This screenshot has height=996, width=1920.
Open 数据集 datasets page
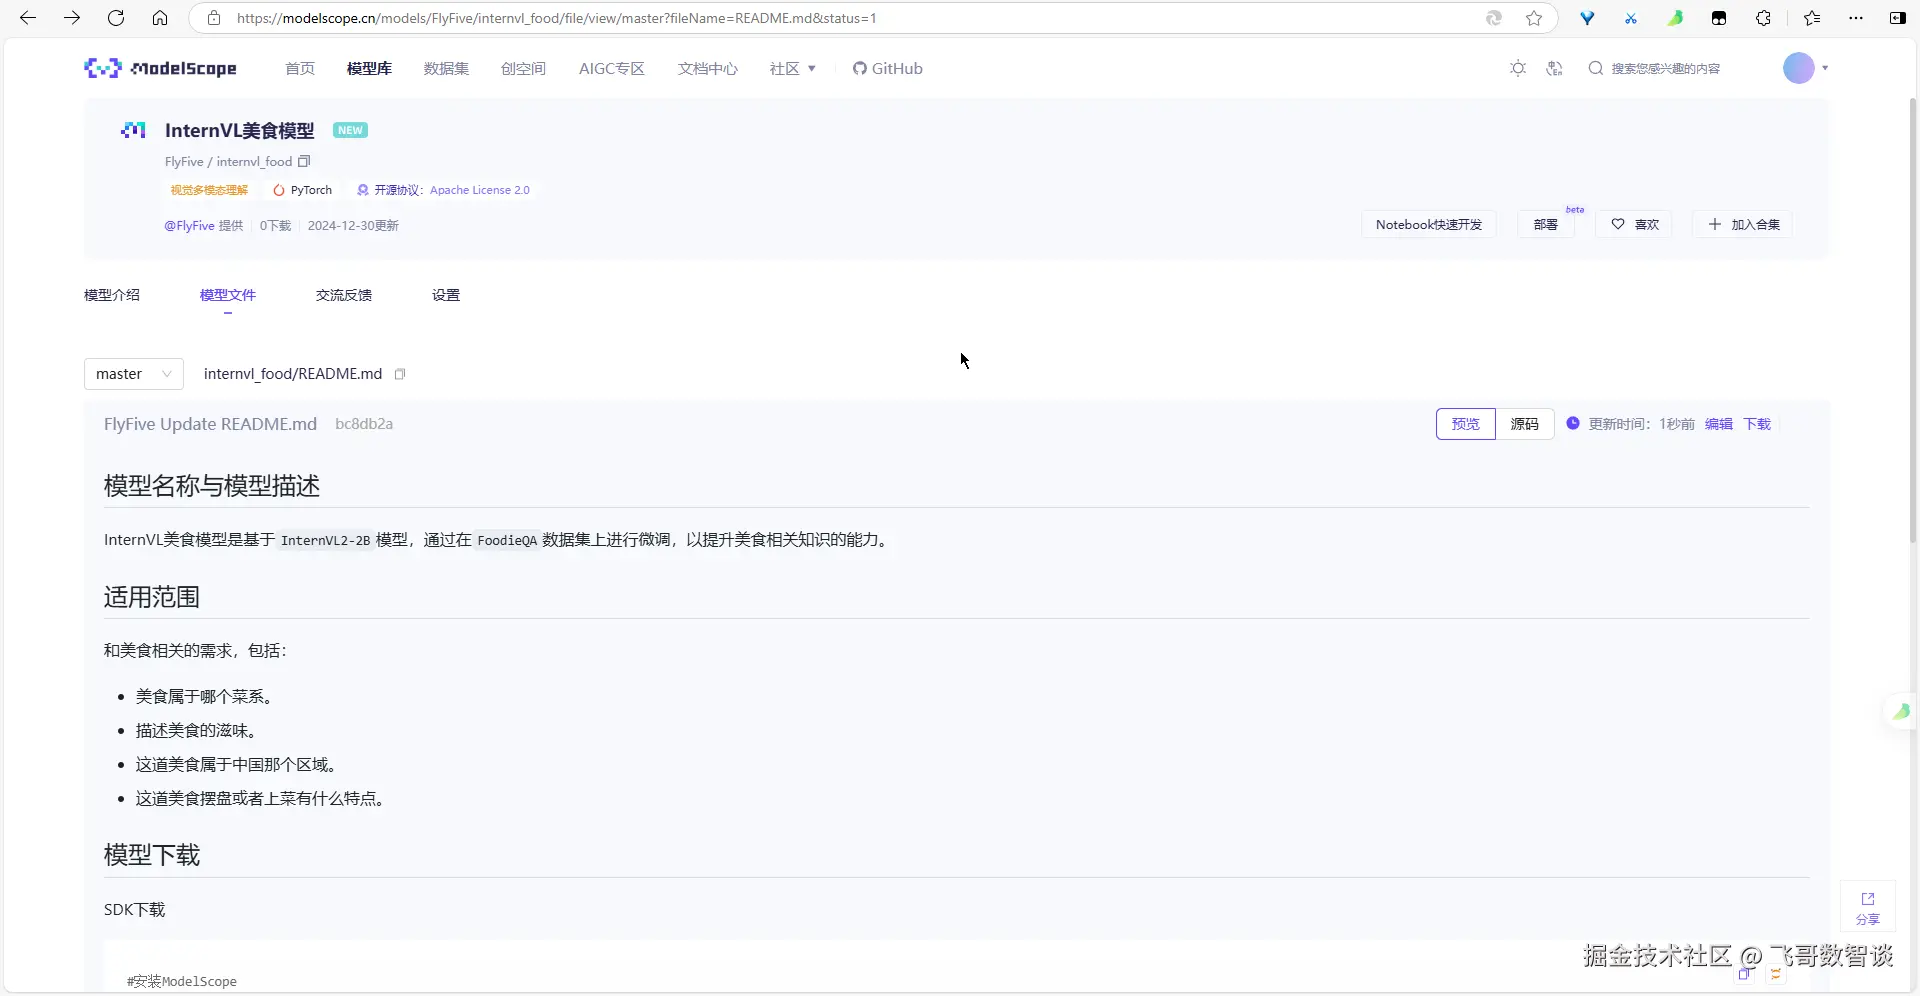[x=446, y=68]
